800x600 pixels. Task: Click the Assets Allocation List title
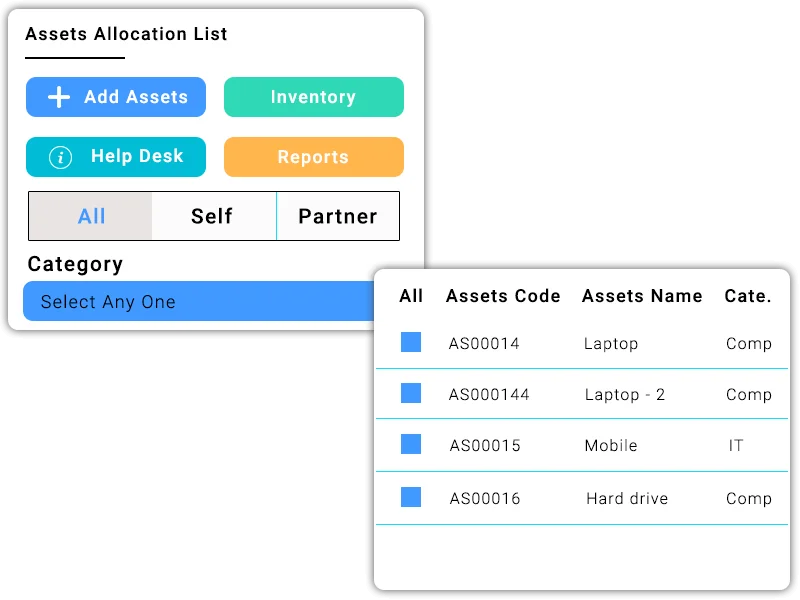[126, 34]
